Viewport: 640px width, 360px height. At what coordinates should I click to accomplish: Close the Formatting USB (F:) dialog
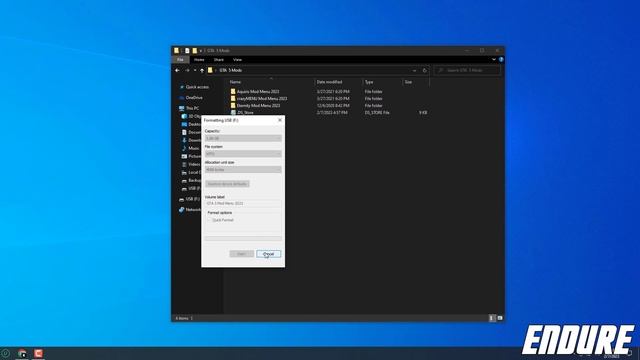280,120
